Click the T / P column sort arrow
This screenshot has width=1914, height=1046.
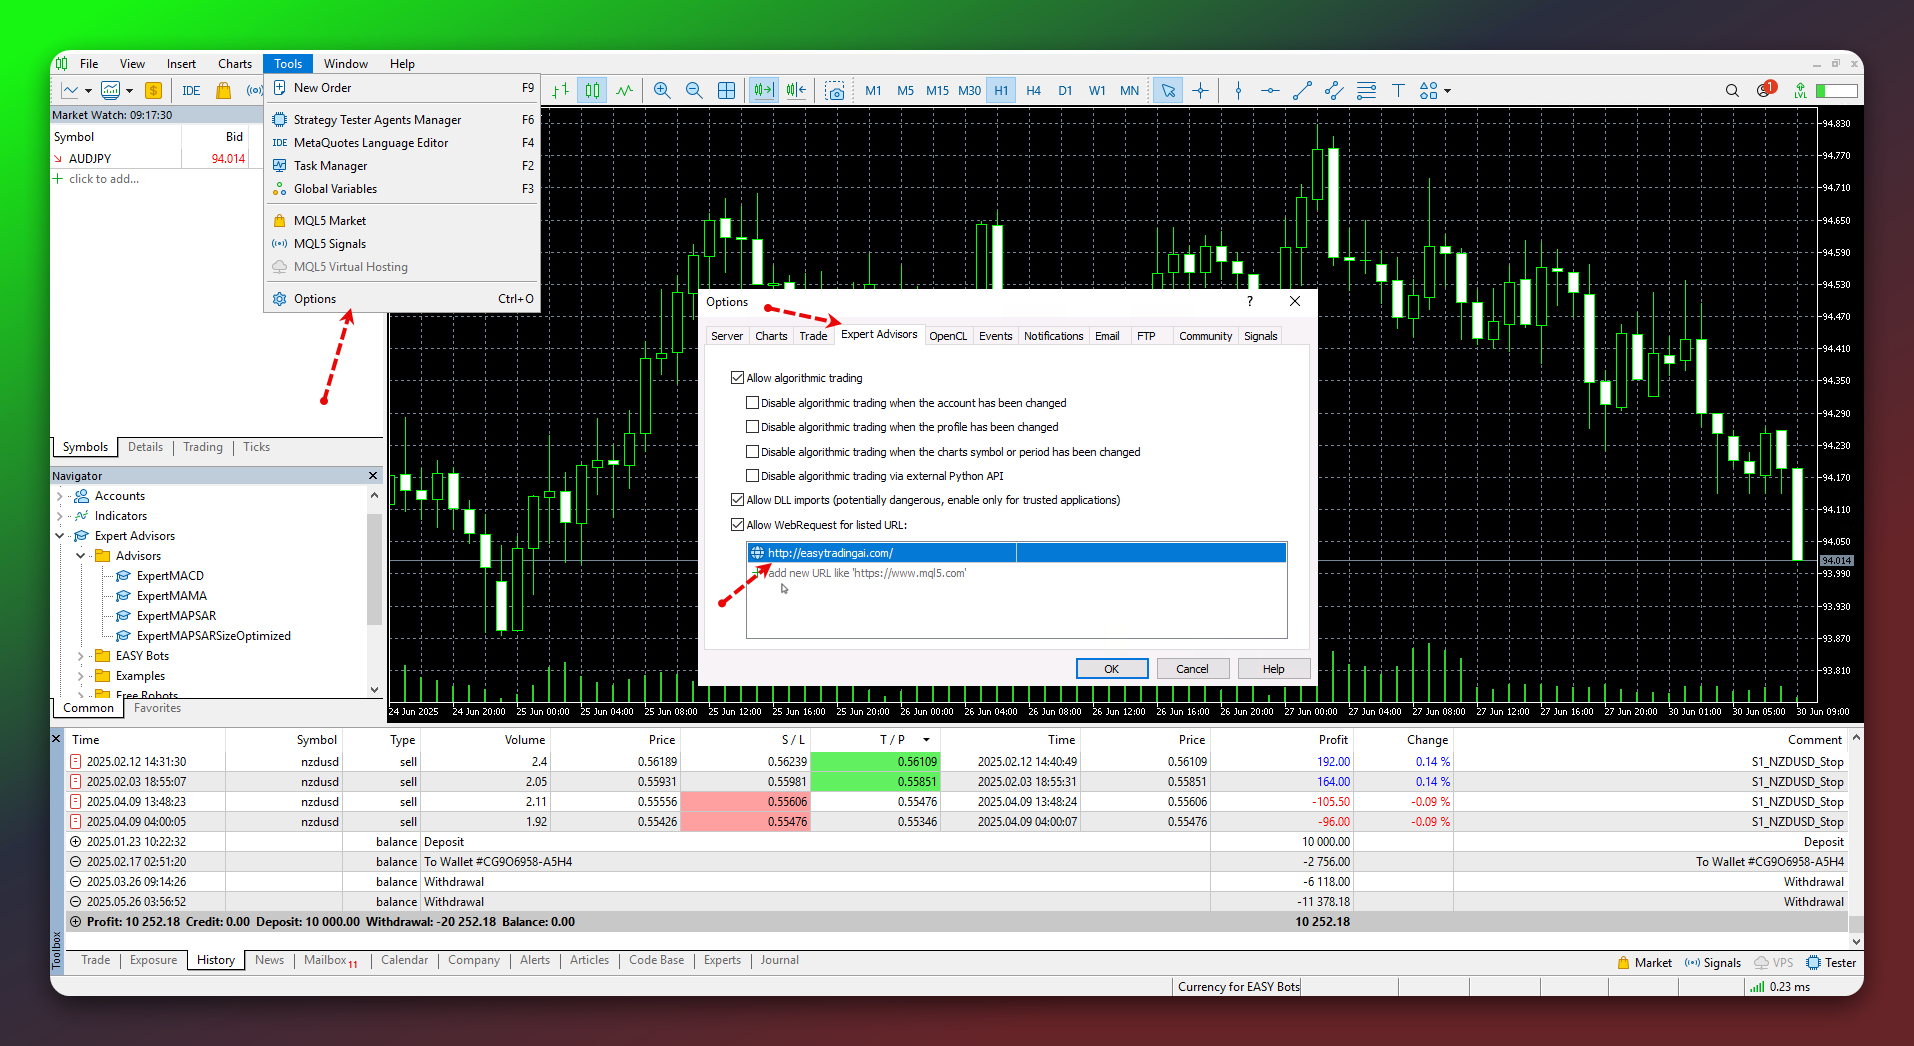[926, 740]
